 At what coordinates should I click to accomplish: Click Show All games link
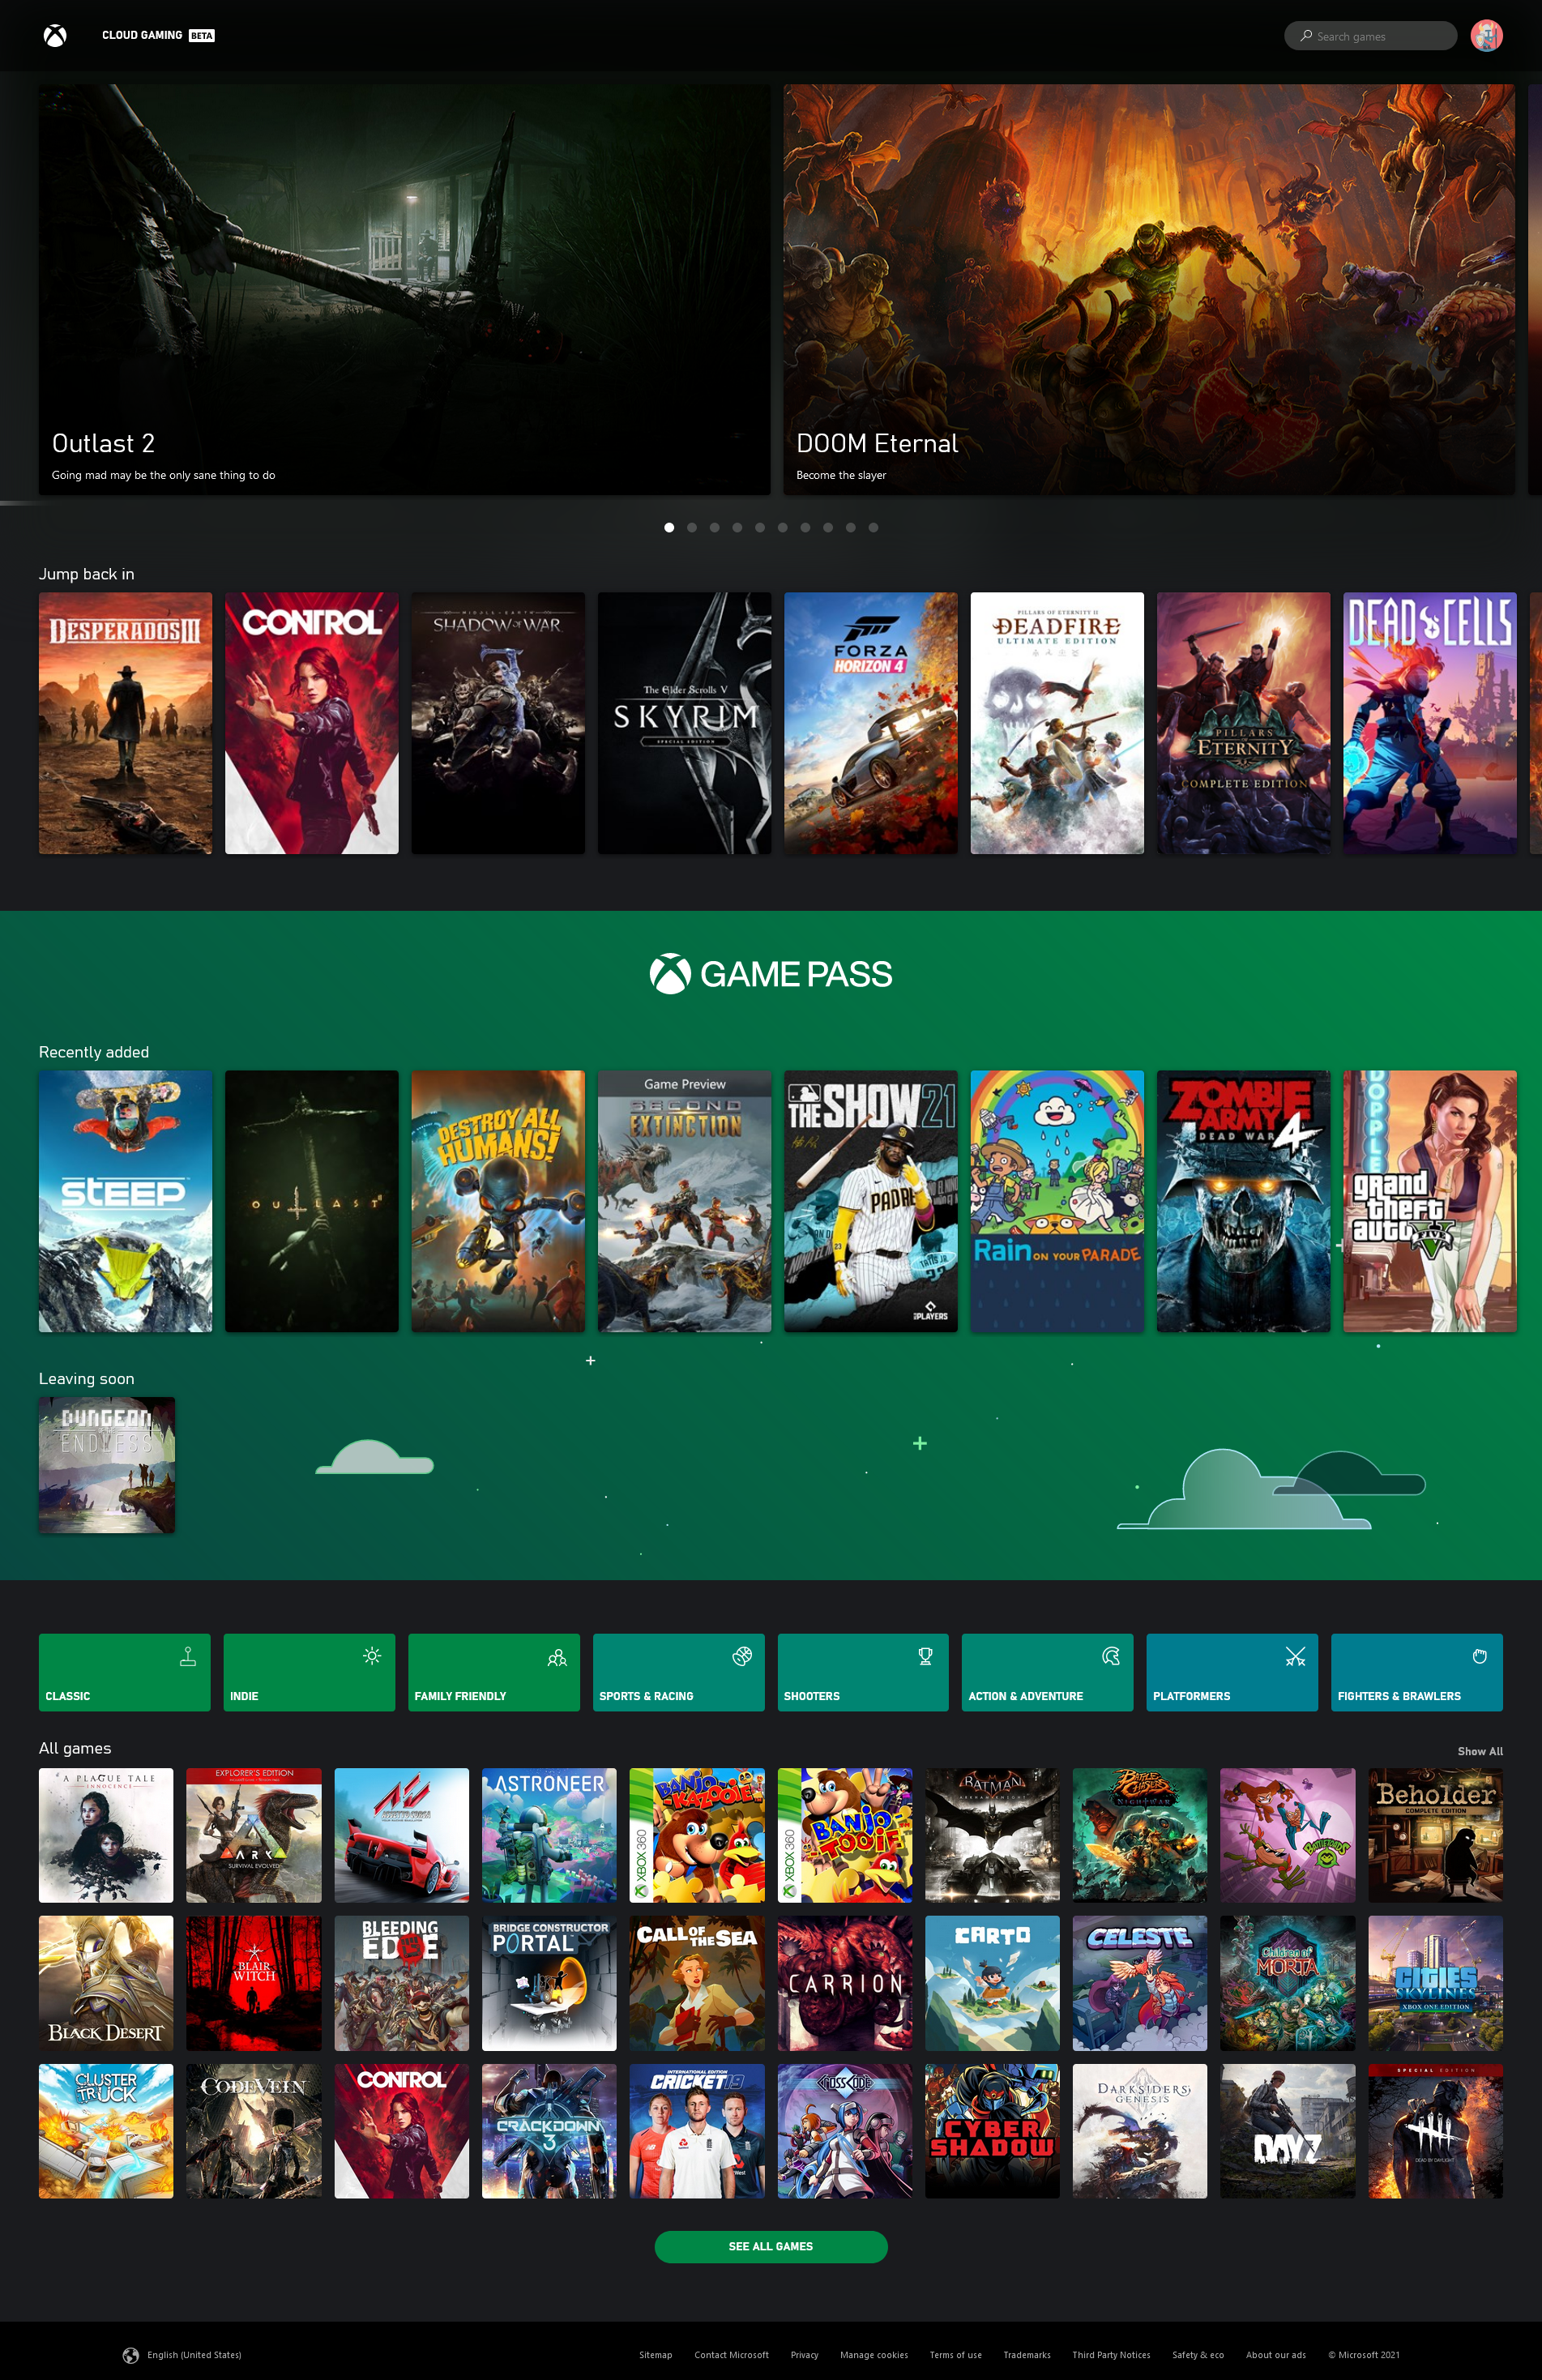(1480, 1751)
